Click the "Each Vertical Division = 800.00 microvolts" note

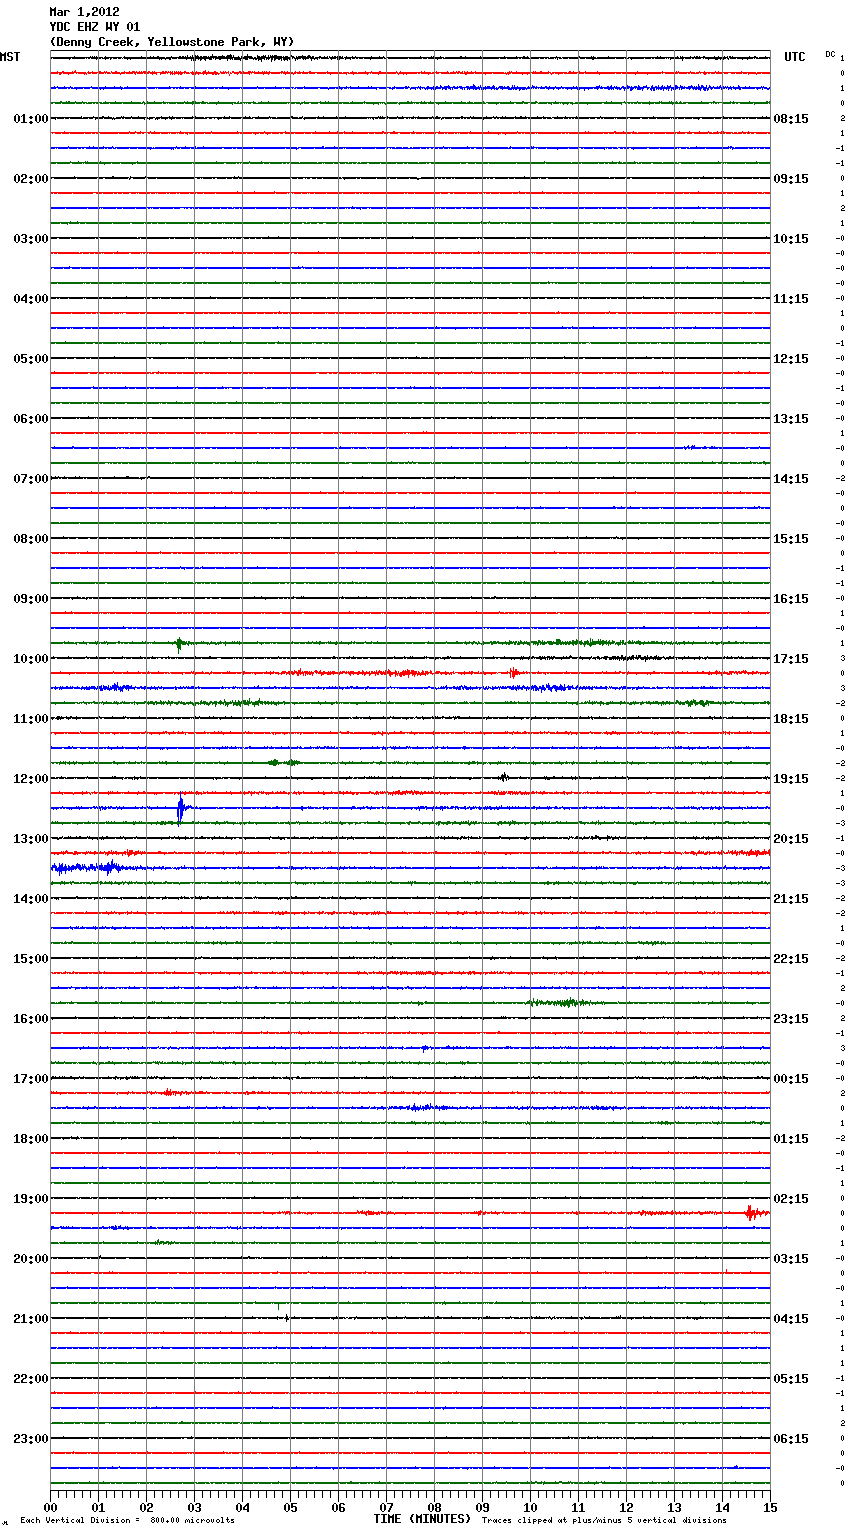(x=127, y=1521)
